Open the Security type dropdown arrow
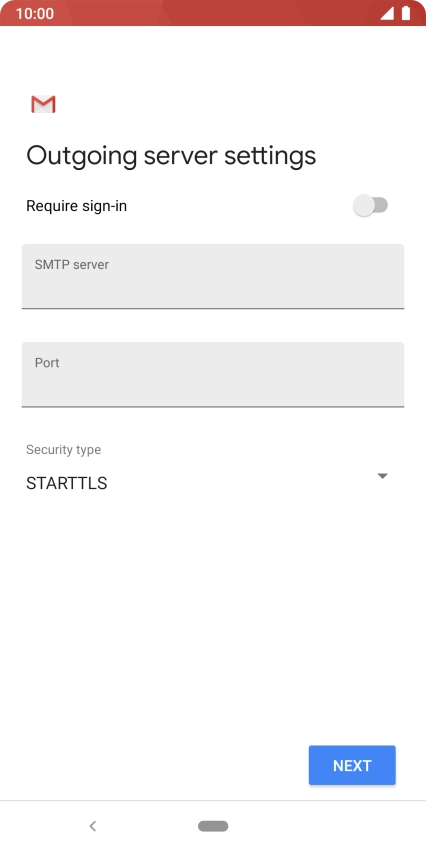 coord(383,476)
